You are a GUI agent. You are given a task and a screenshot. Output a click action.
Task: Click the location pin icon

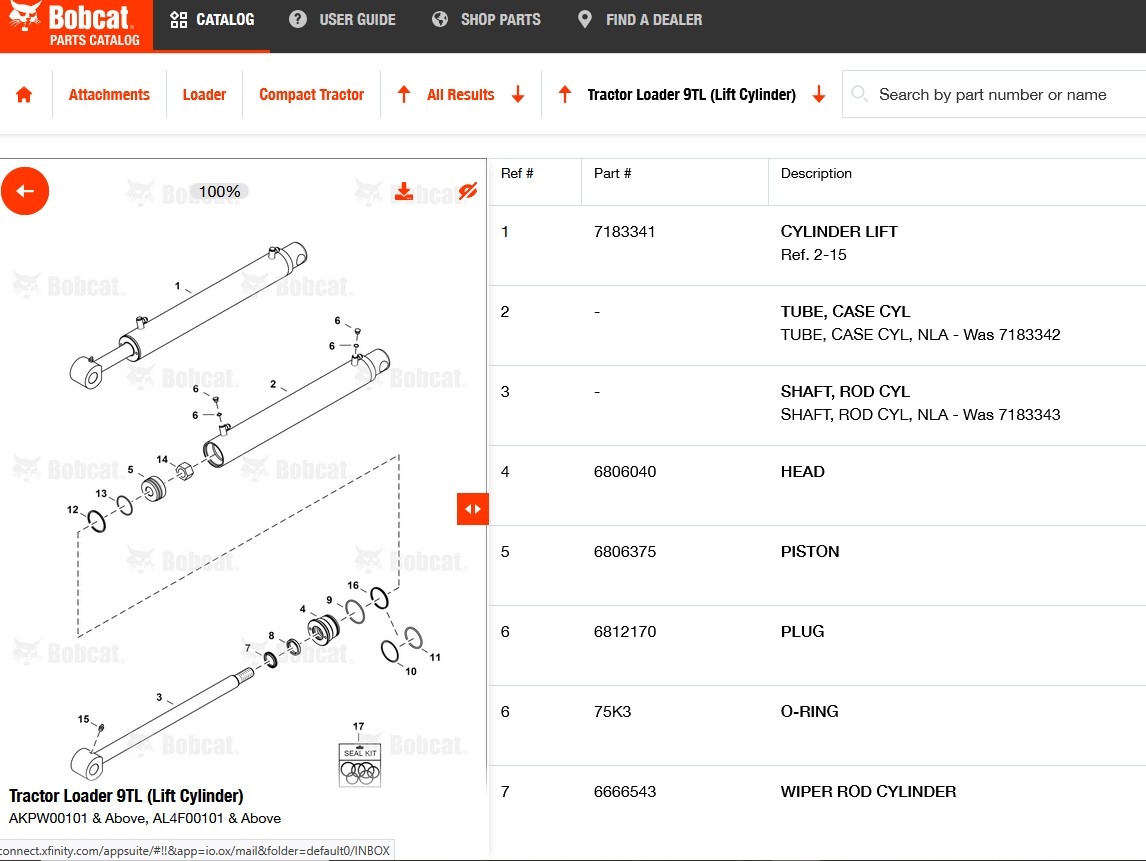585,20
